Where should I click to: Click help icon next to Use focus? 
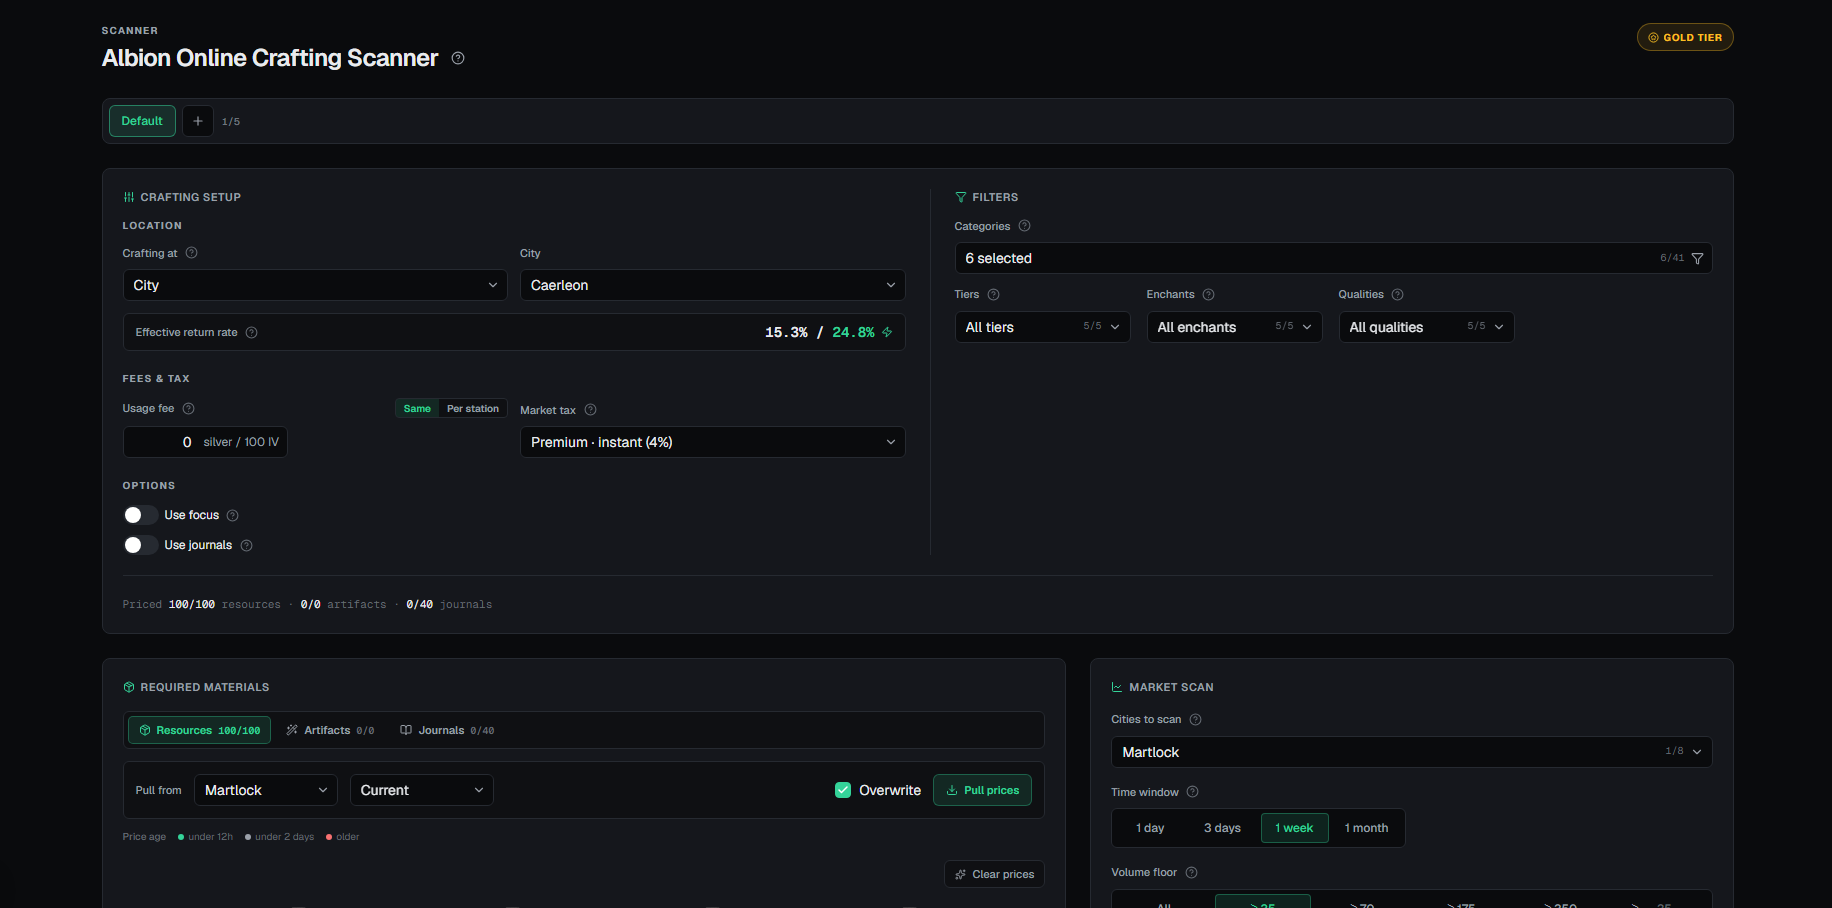(x=233, y=516)
